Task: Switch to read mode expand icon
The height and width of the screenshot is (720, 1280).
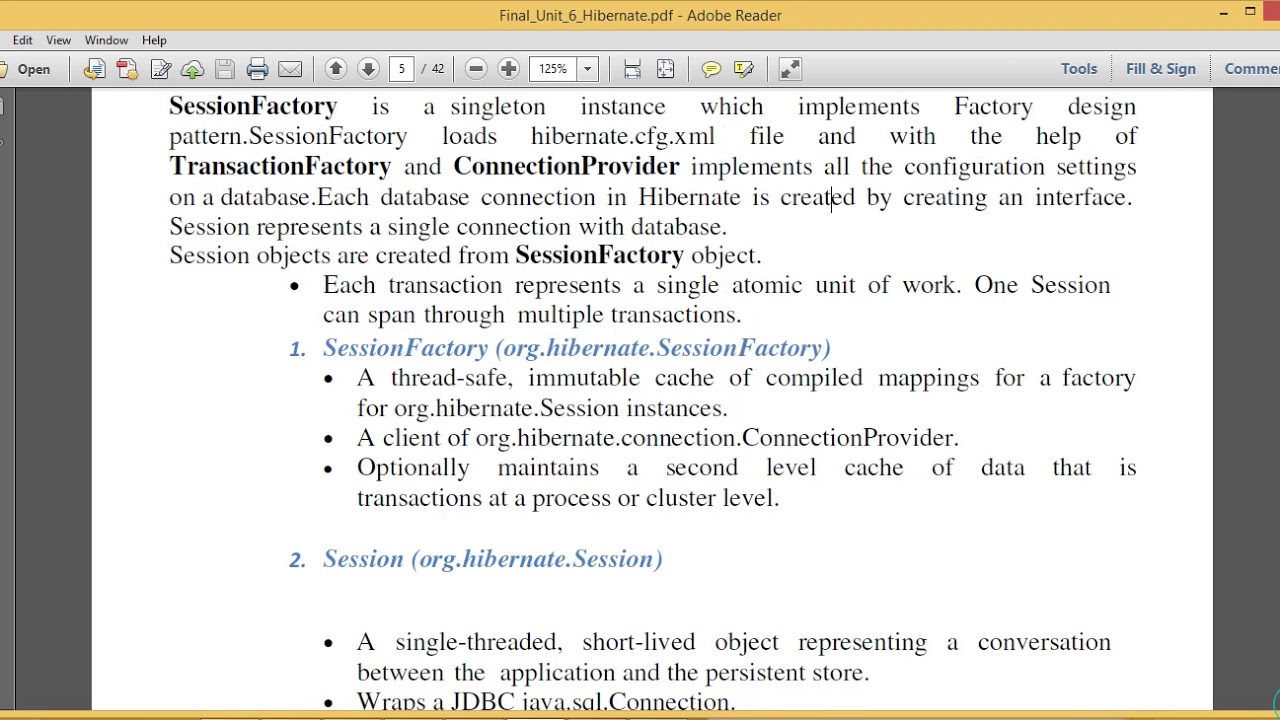Action: pos(790,69)
